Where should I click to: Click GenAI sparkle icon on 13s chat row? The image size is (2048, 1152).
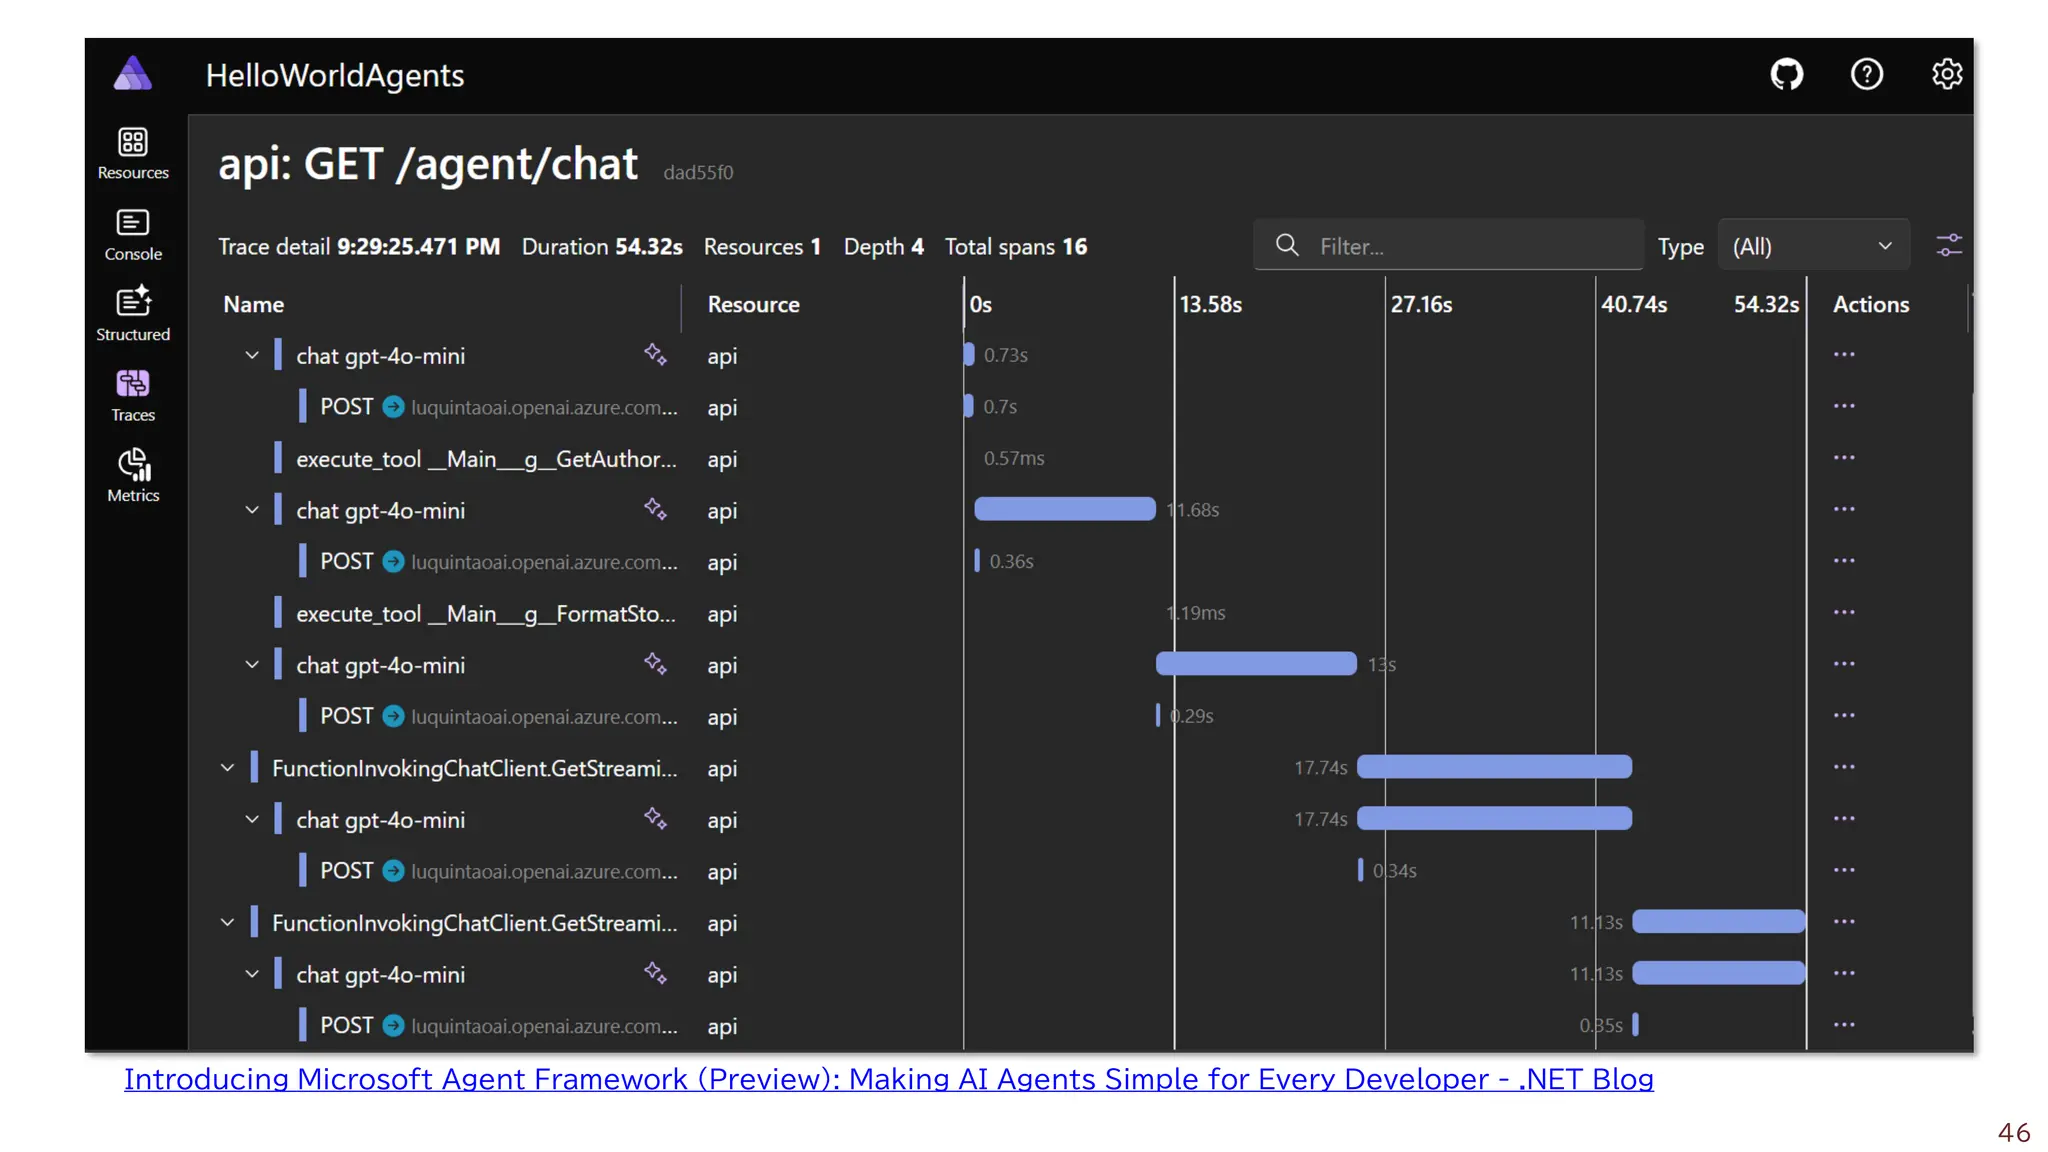(655, 664)
